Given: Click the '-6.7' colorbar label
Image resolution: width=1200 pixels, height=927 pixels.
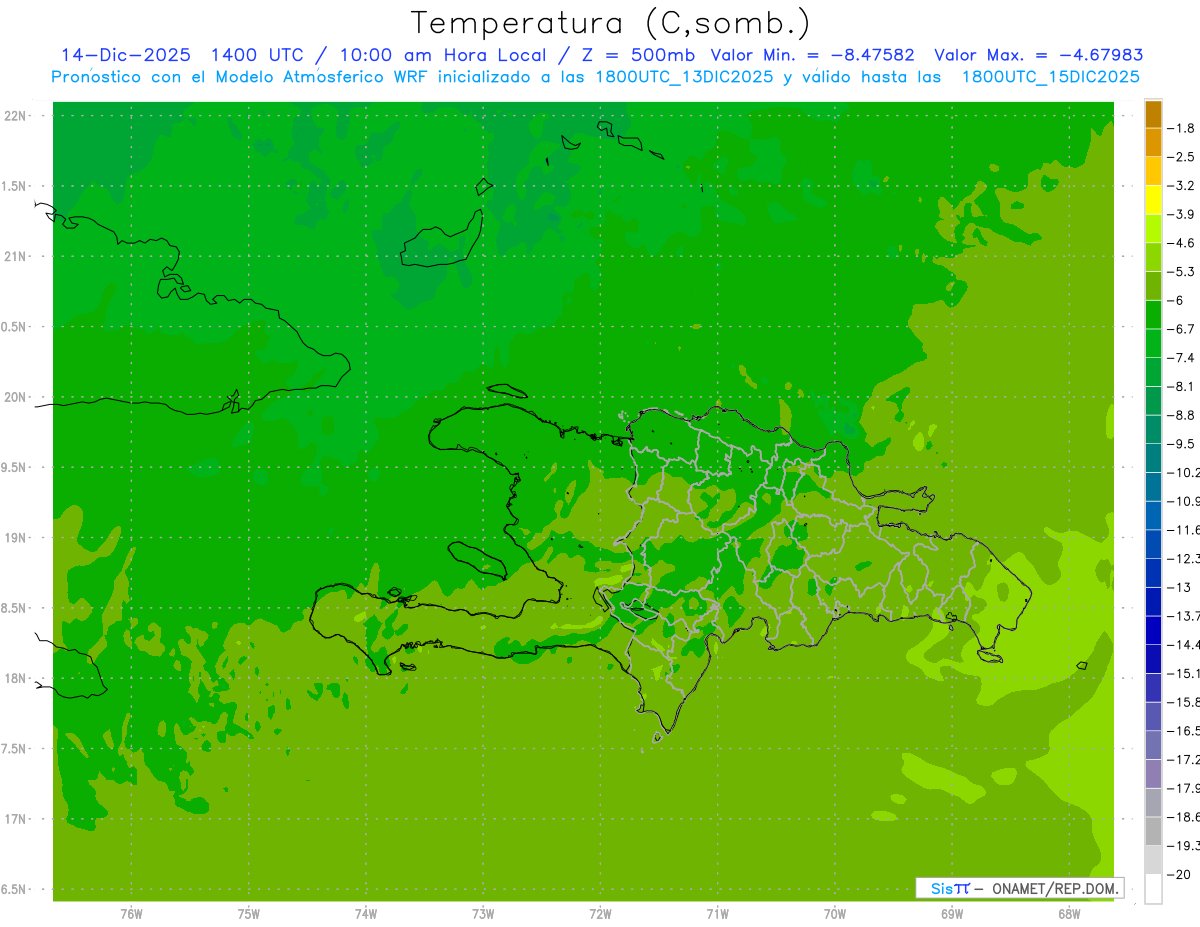Looking at the screenshot, I should click(x=1181, y=329).
